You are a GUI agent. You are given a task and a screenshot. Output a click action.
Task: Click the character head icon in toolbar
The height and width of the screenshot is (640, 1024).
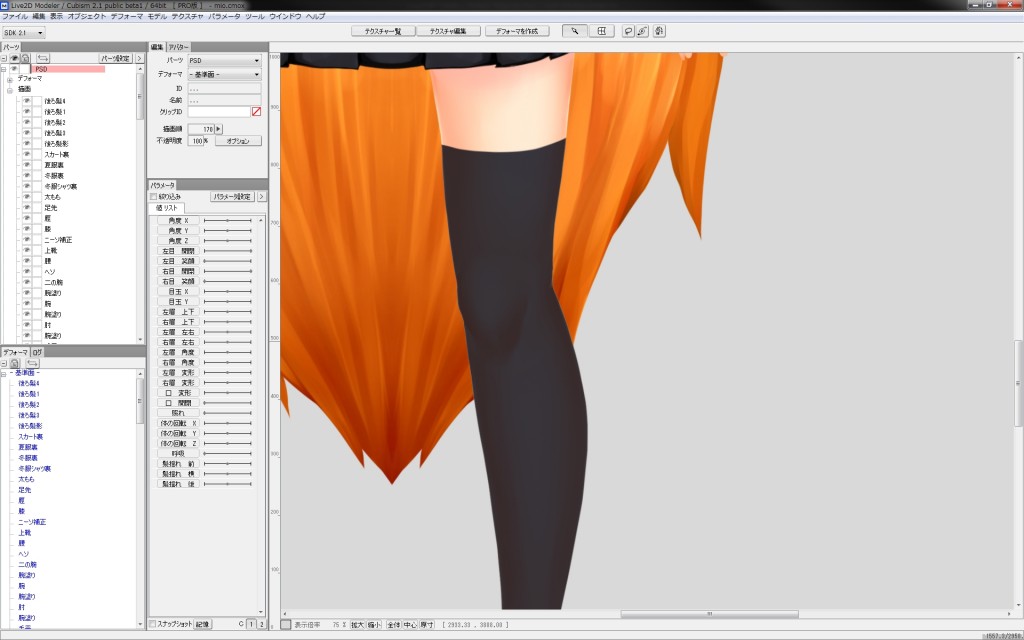pos(659,31)
